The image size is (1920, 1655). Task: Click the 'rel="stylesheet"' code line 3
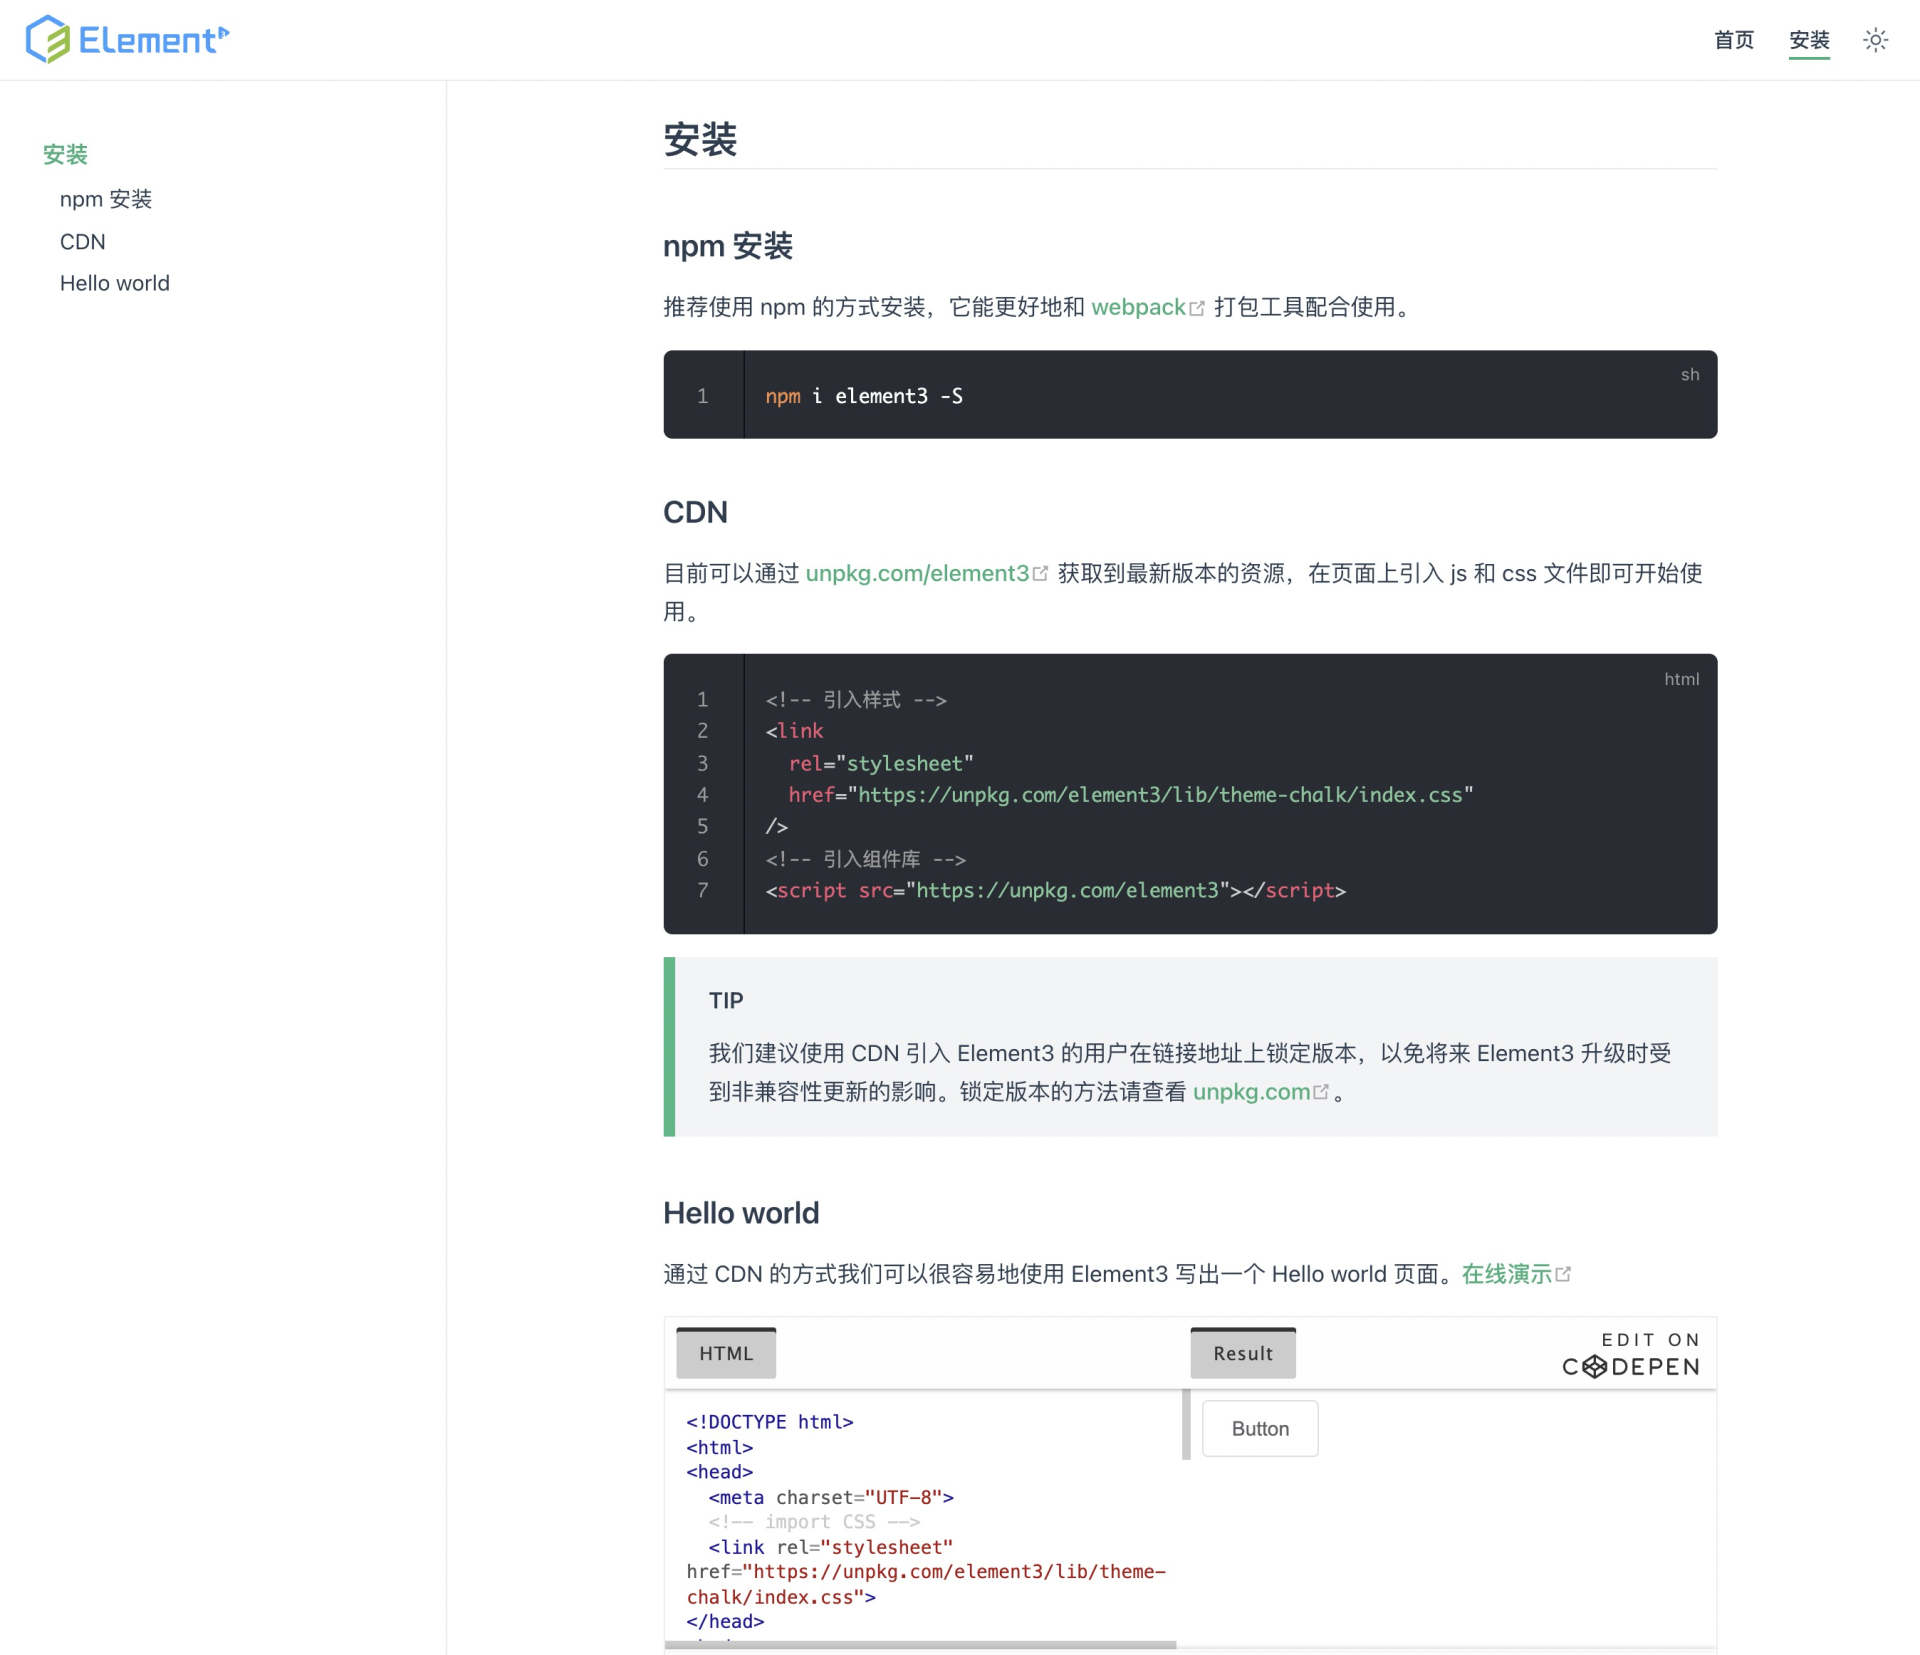(881, 763)
